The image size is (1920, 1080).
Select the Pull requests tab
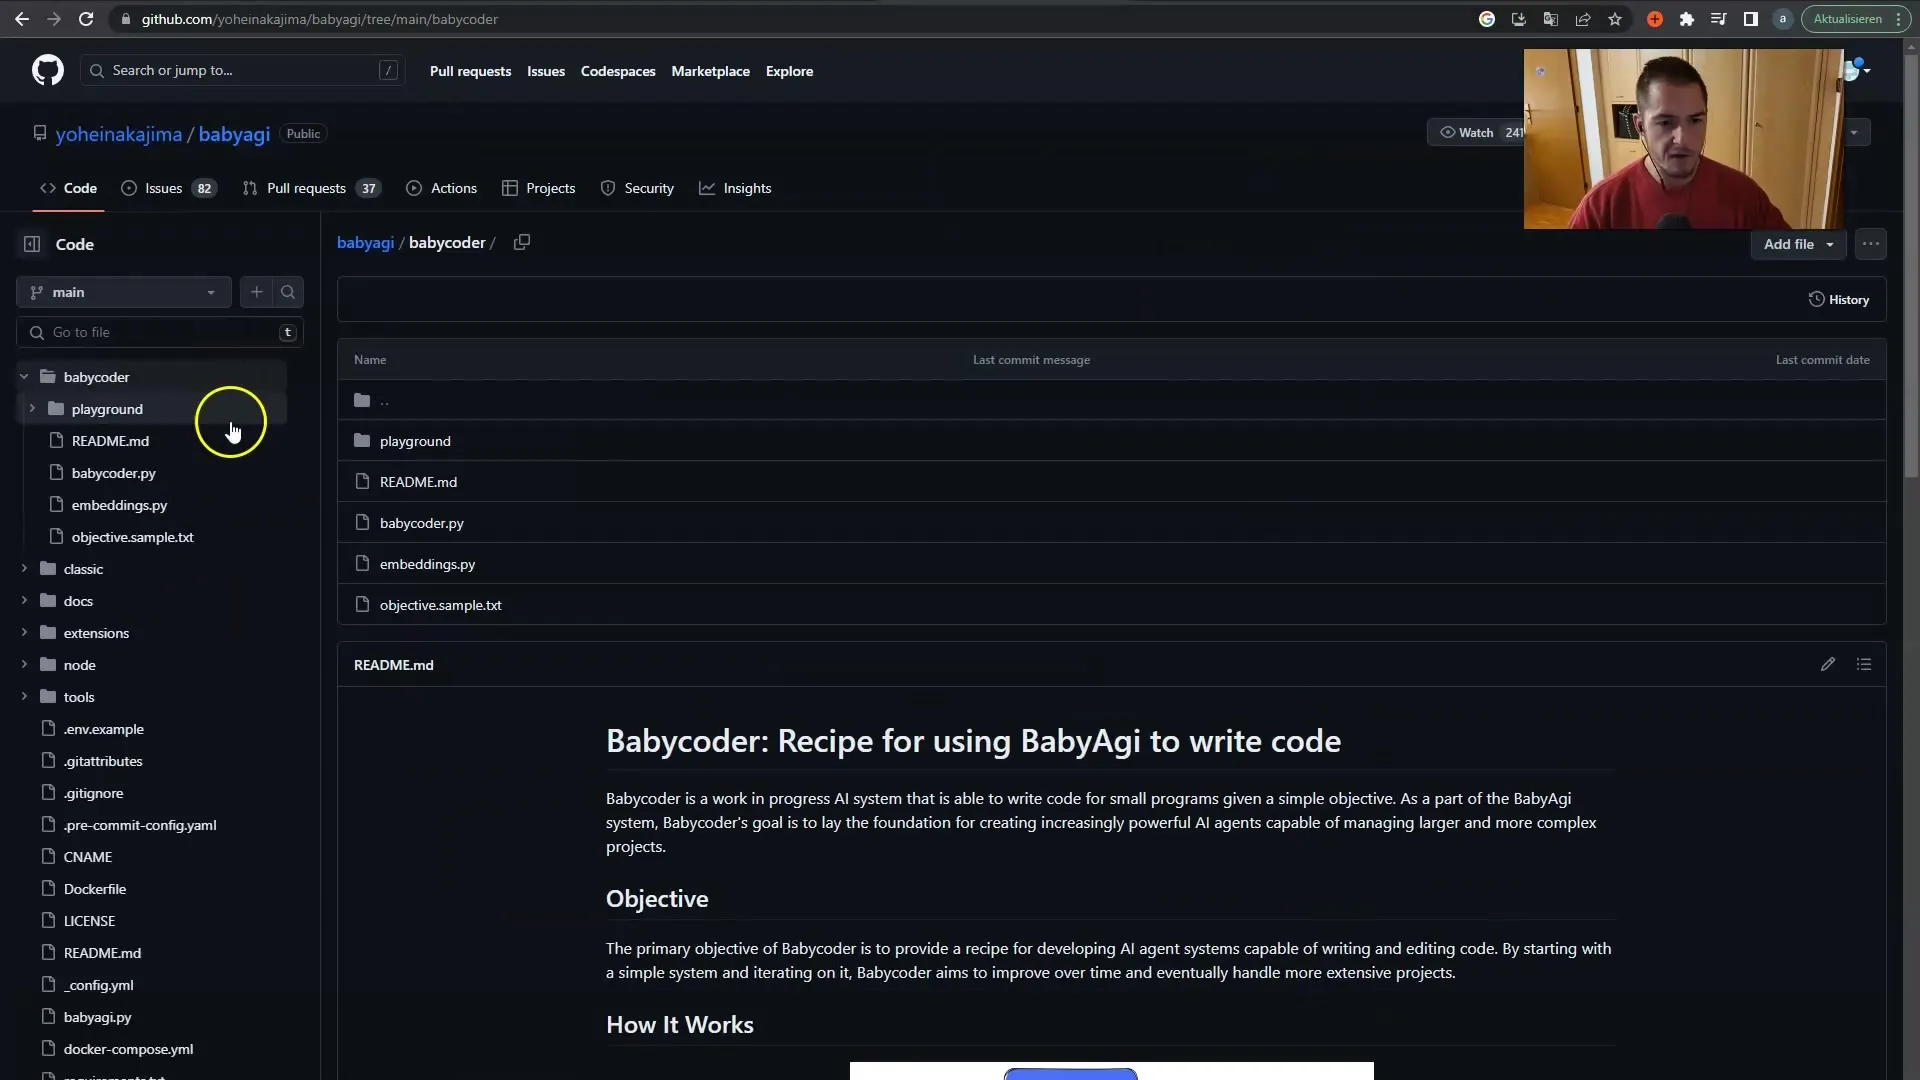pos(306,187)
